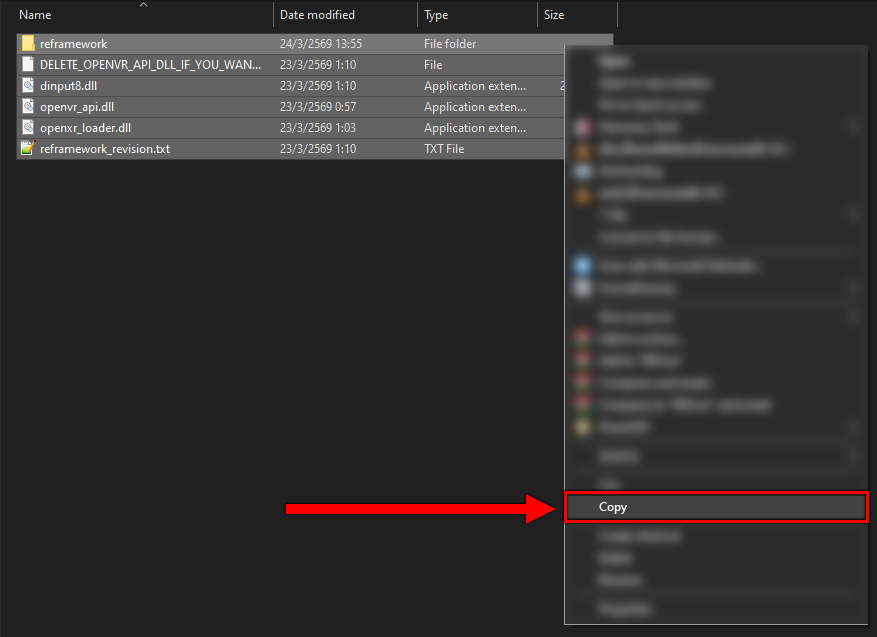Click the Type column header
Image resolution: width=877 pixels, height=637 pixels.
[436, 15]
